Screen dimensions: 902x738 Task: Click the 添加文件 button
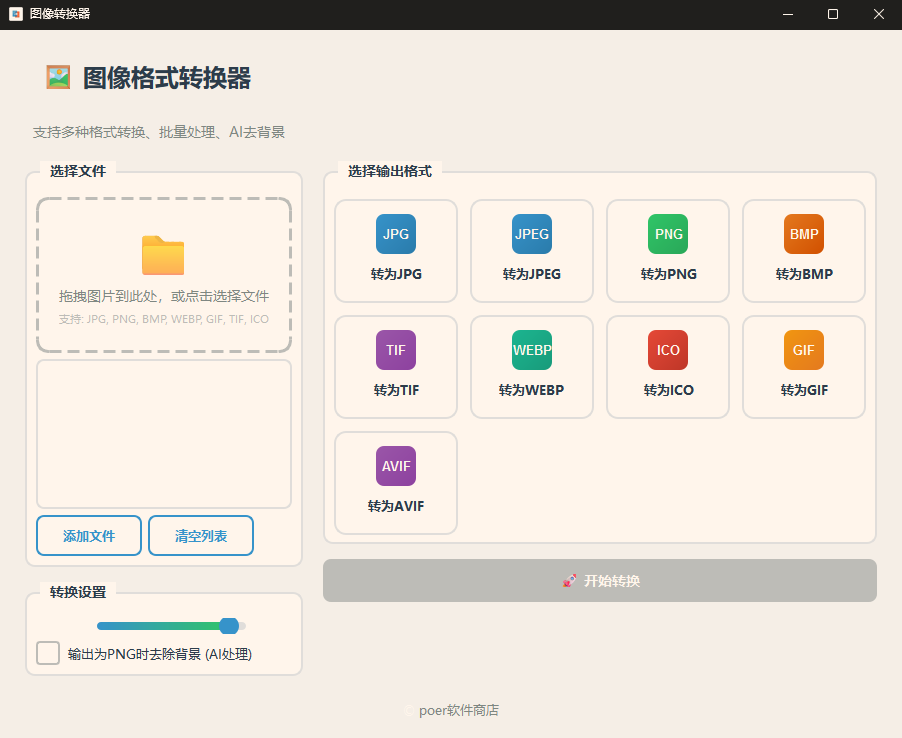point(89,536)
